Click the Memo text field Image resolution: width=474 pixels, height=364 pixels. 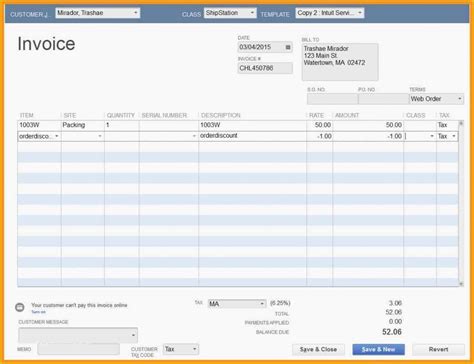(79, 349)
